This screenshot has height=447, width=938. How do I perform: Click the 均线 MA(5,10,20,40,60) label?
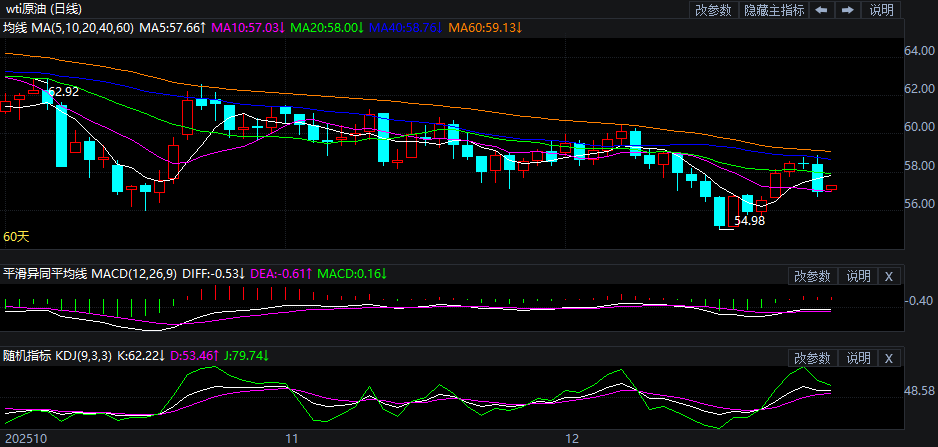point(69,28)
